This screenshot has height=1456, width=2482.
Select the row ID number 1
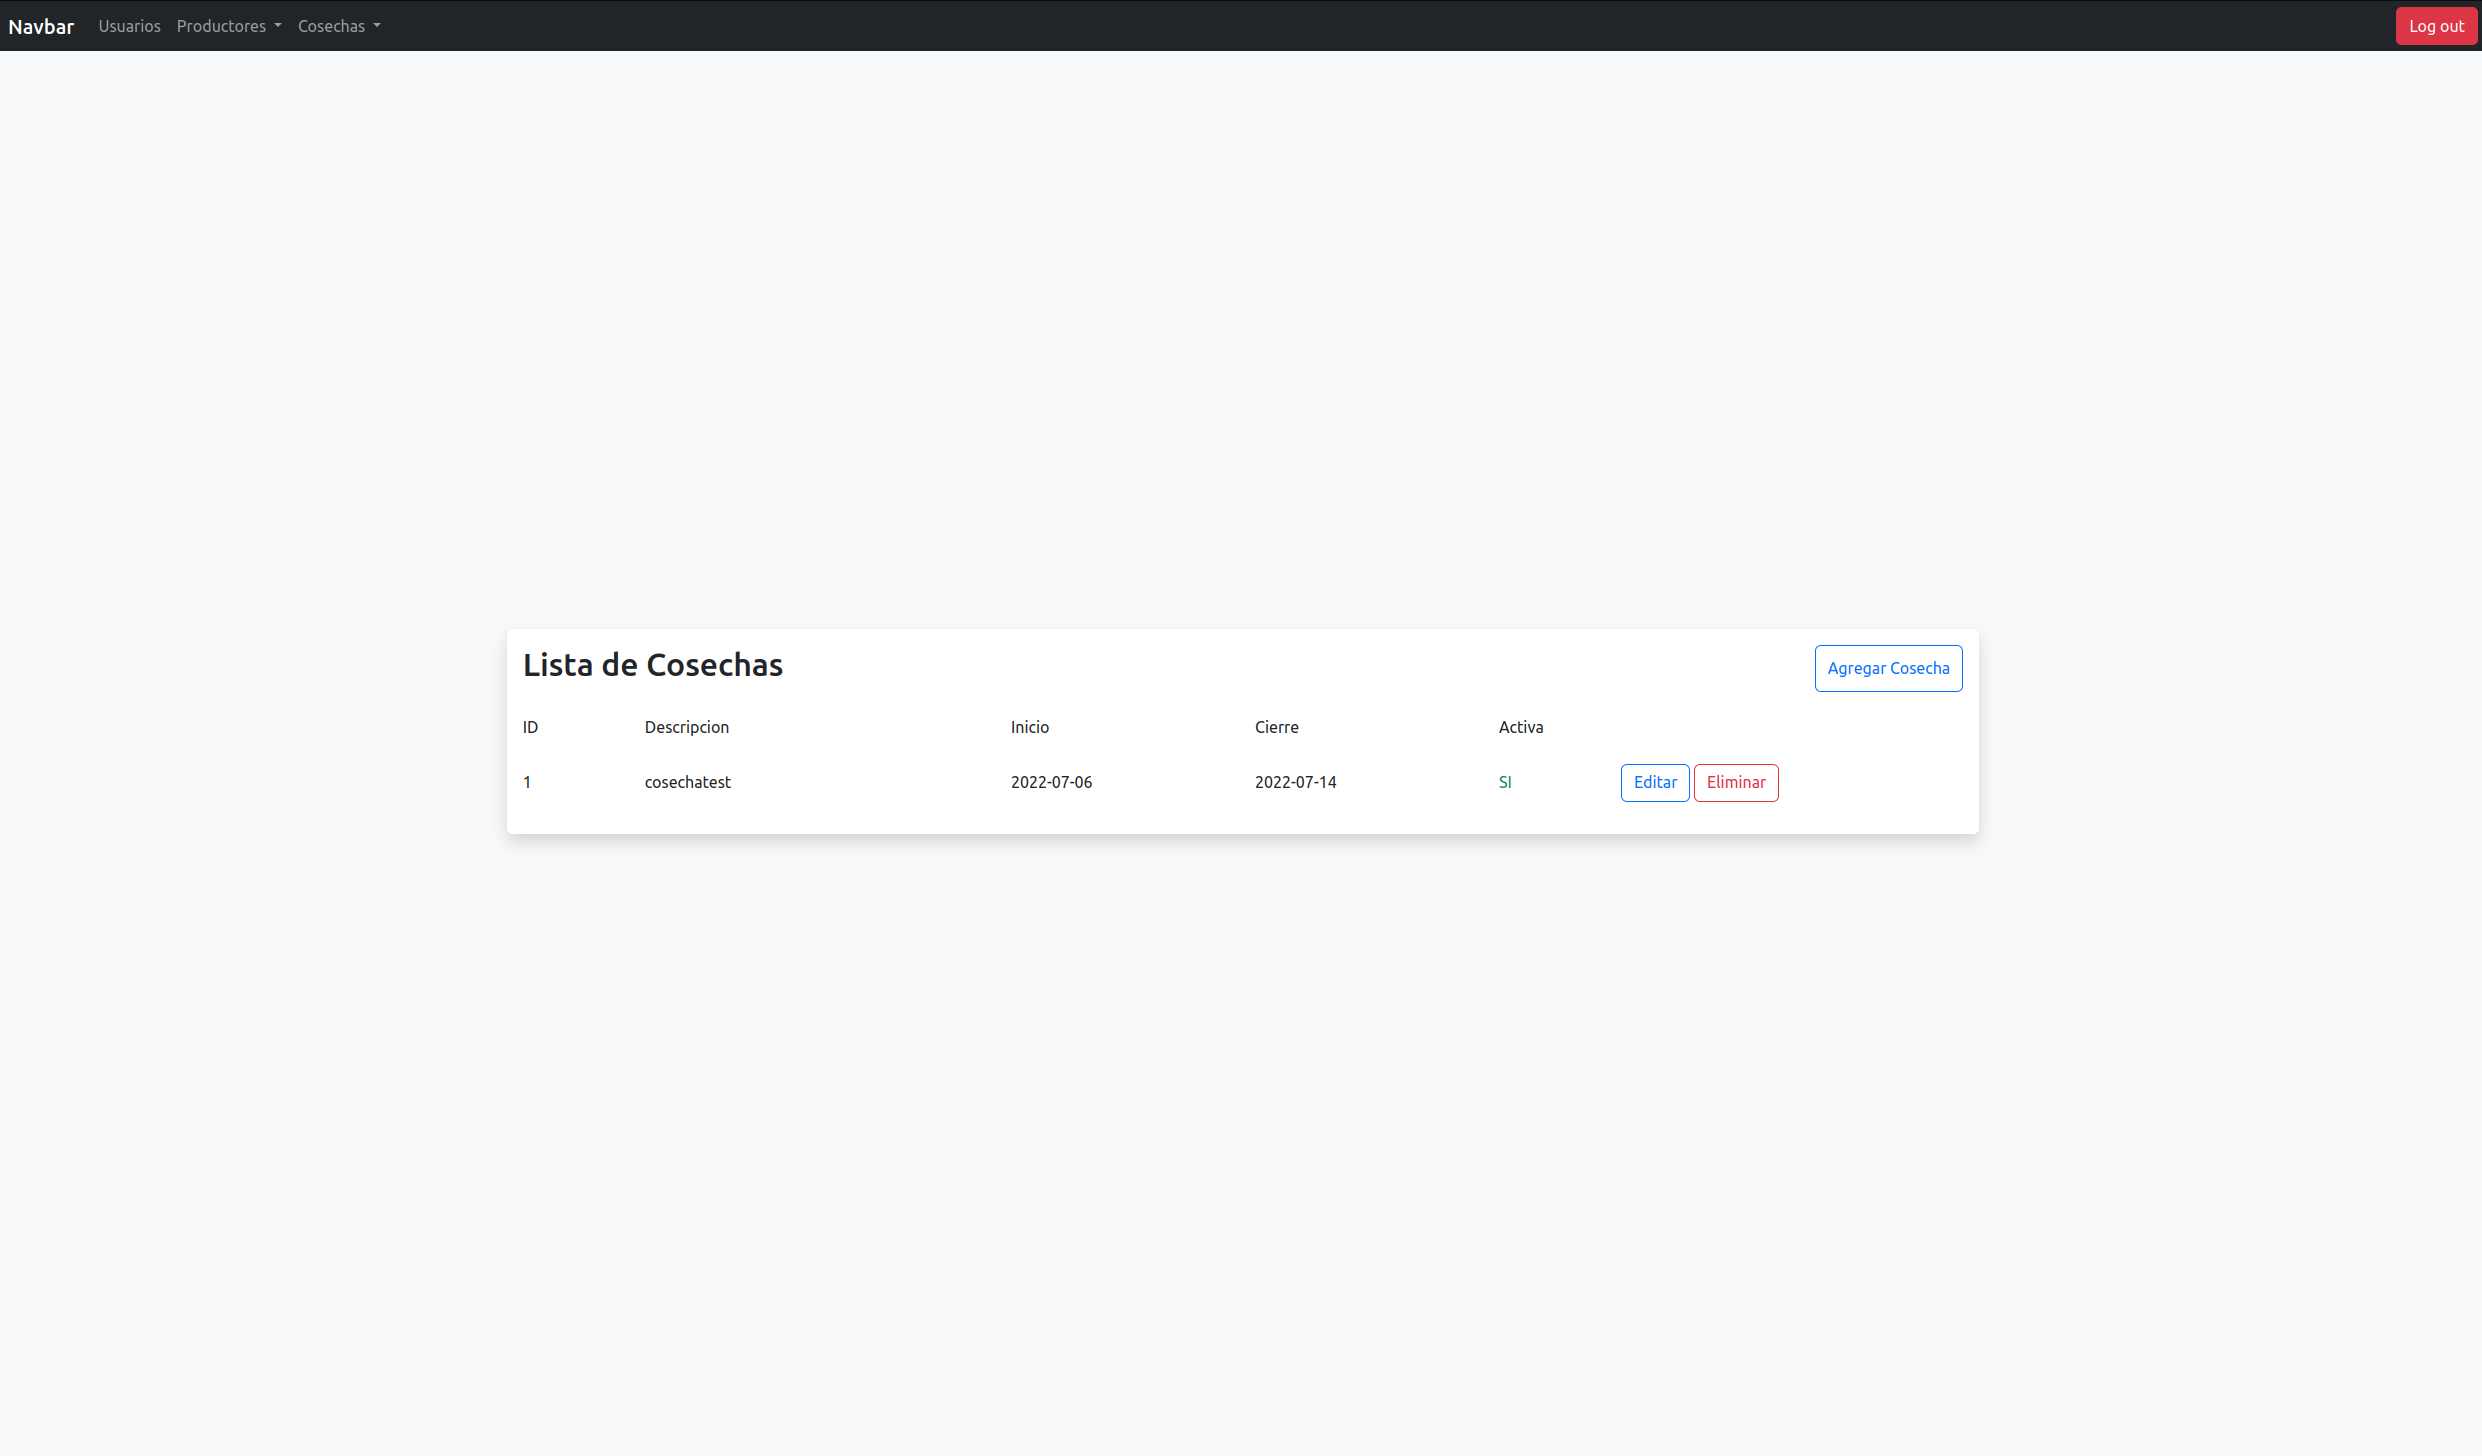coord(527,782)
